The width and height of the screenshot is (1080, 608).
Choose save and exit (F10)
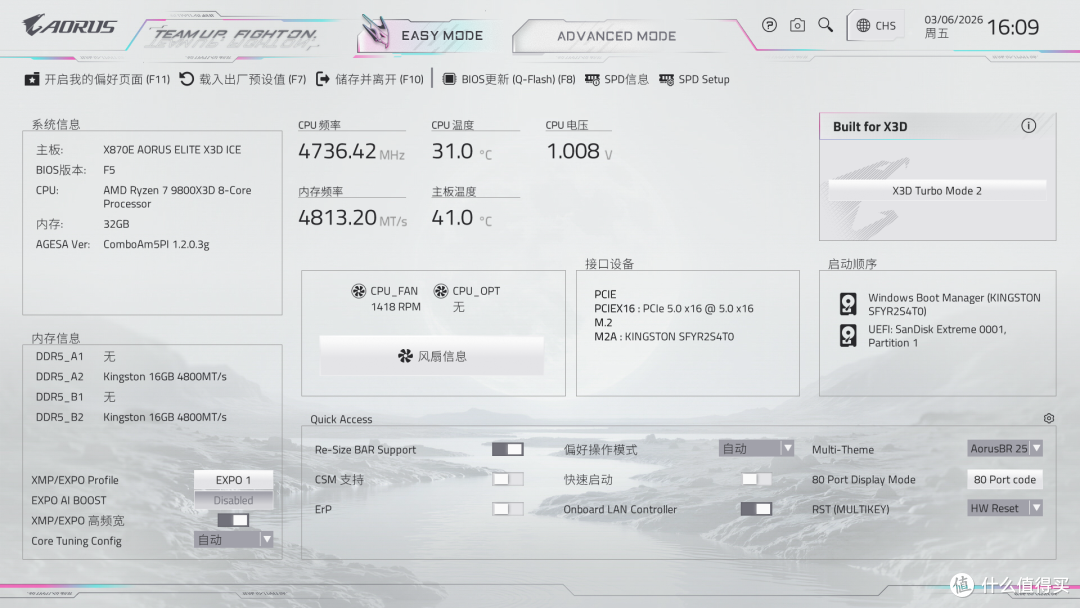370,79
